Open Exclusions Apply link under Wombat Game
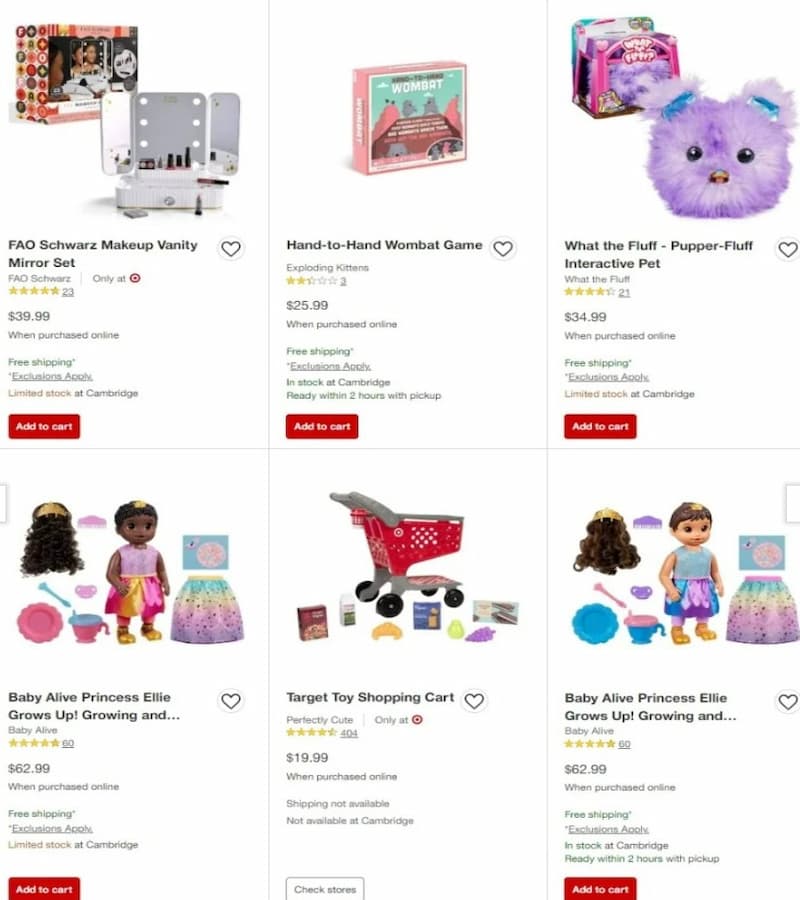The image size is (800, 900). pyautogui.click(x=331, y=366)
